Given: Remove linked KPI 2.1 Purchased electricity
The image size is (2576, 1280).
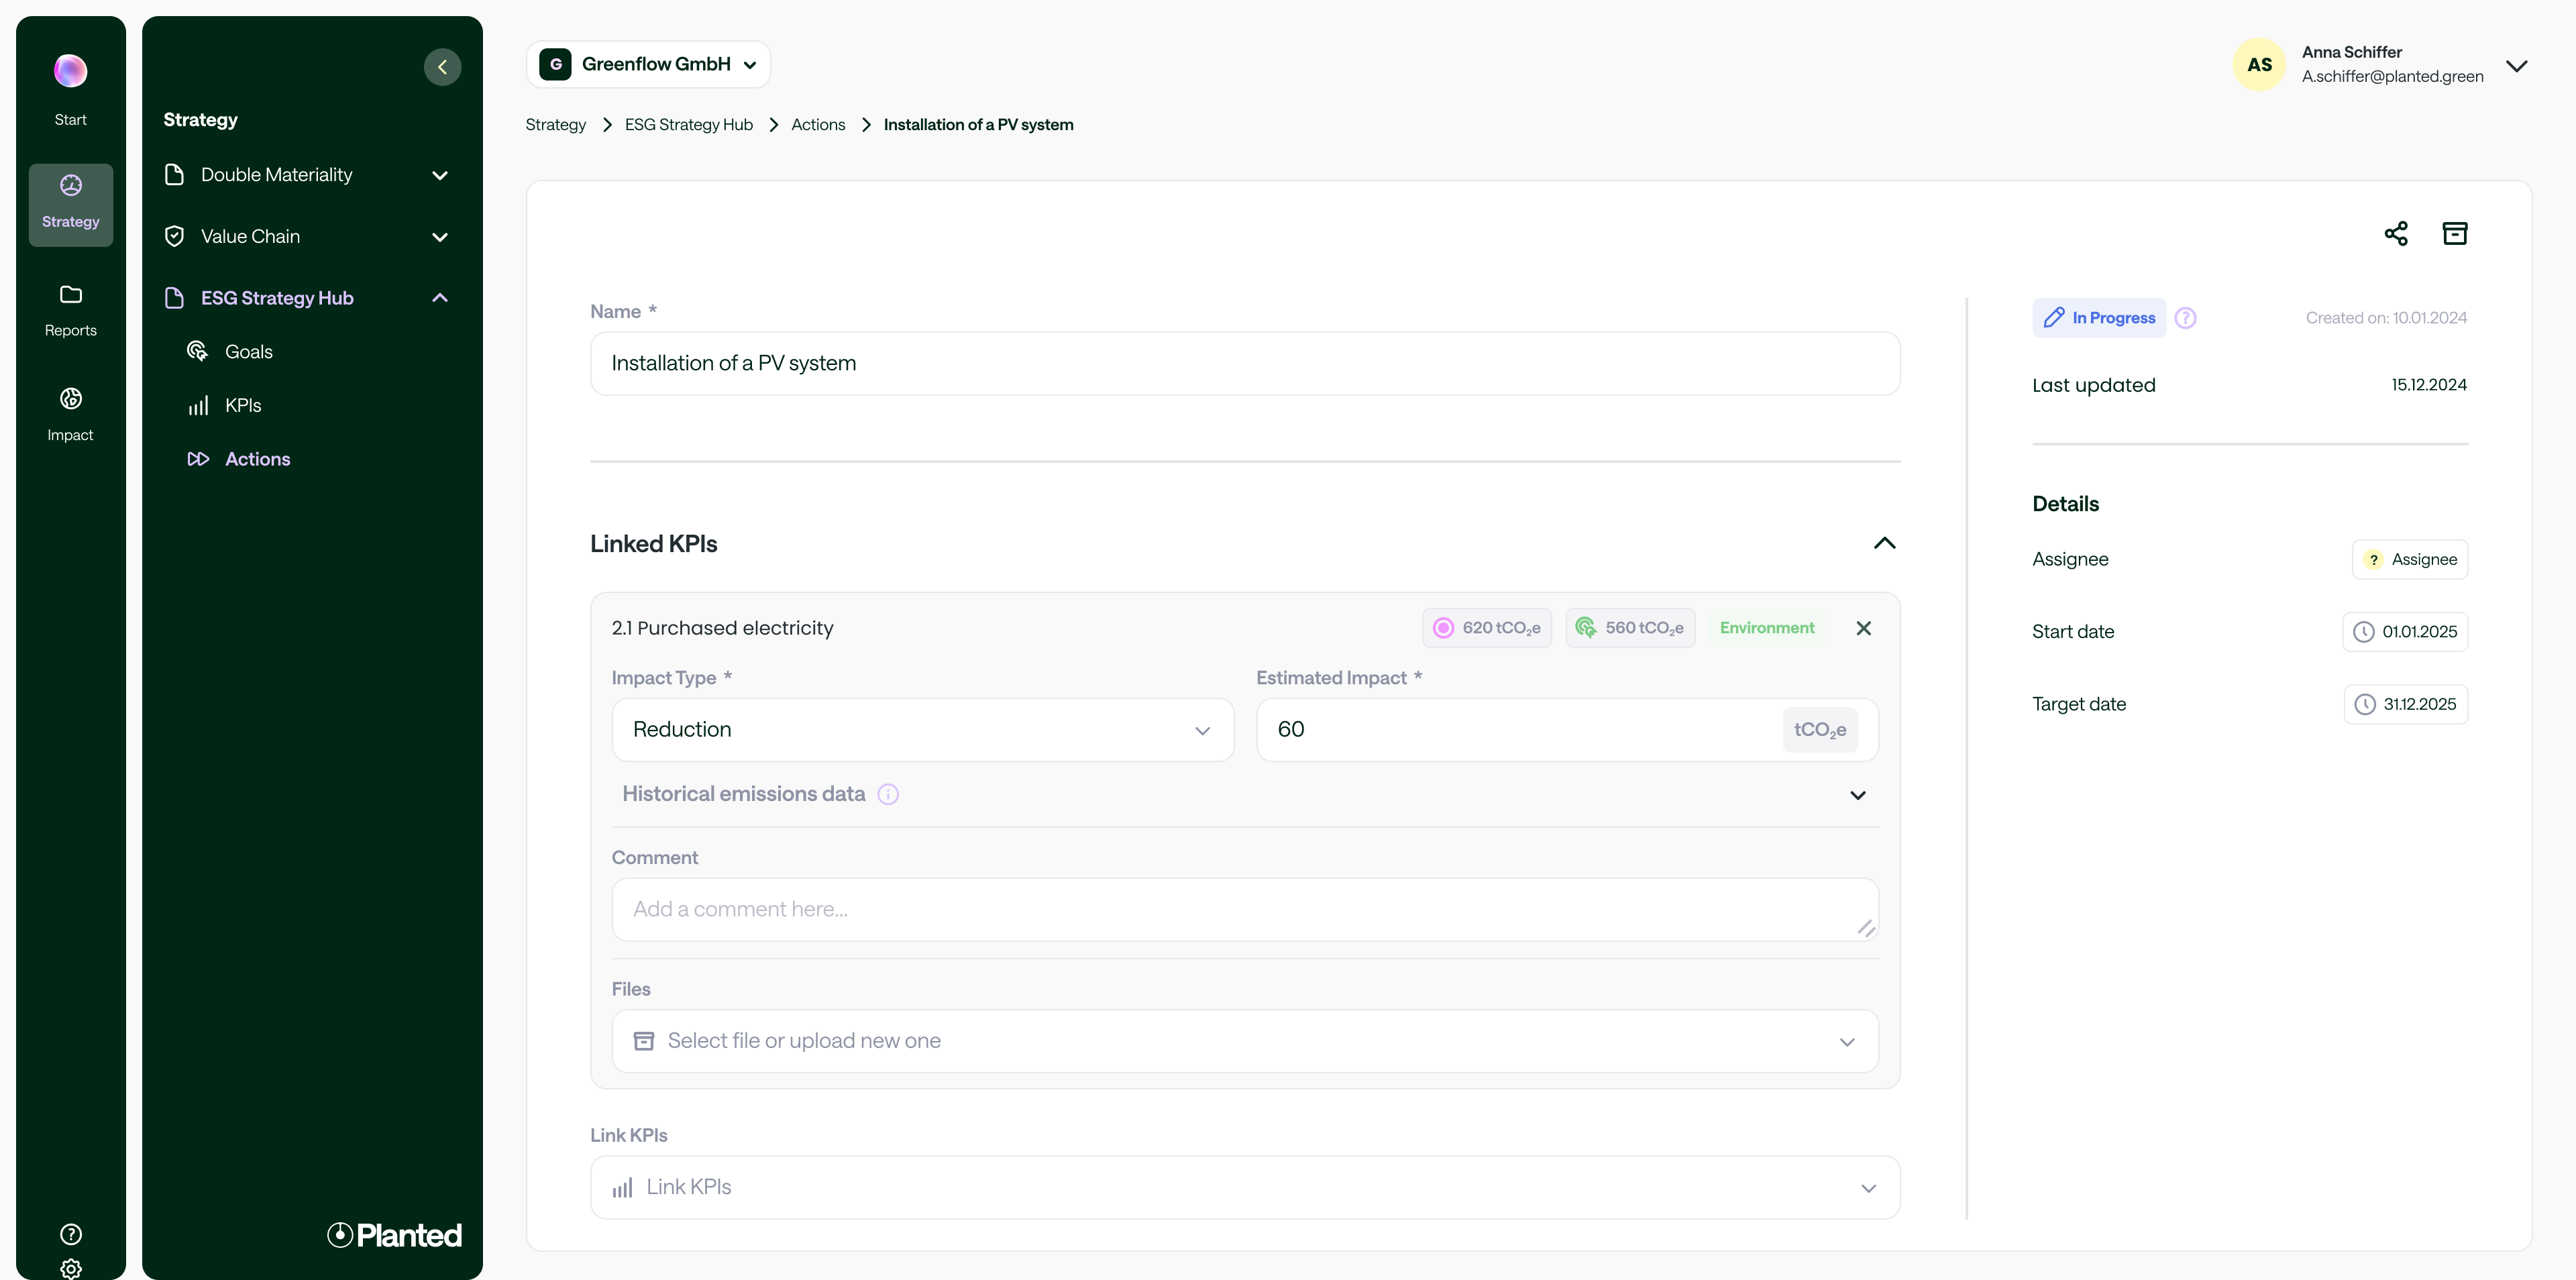Looking at the screenshot, I should (x=1864, y=628).
